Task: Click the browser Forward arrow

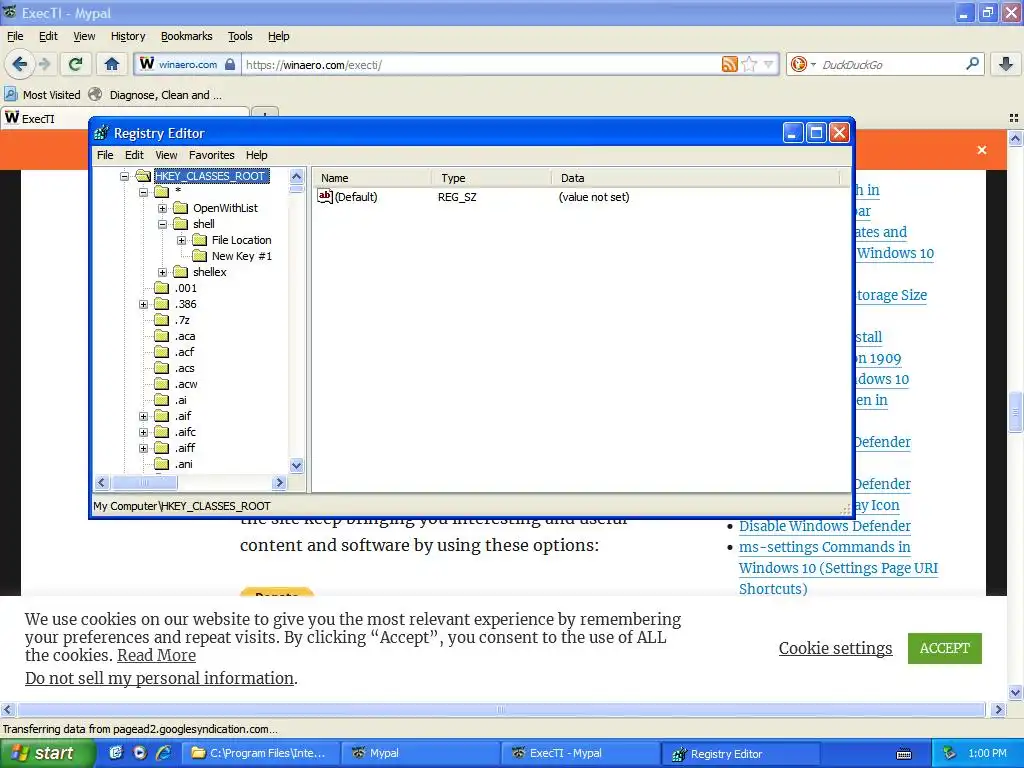Action: [x=44, y=64]
